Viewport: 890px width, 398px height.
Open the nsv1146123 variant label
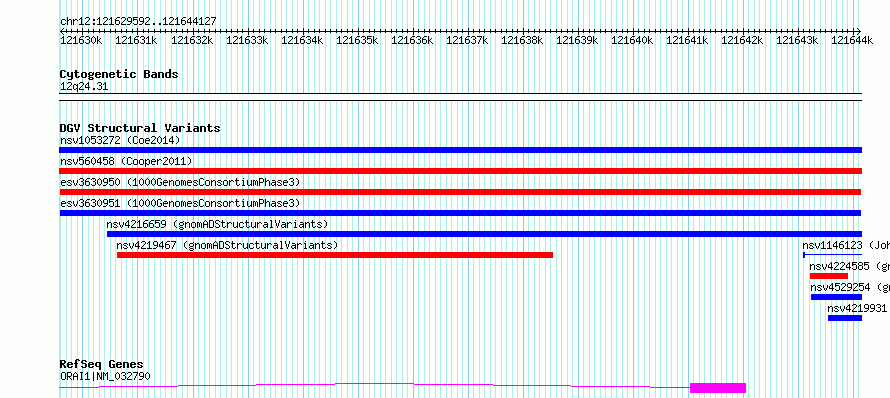tap(846, 245)
